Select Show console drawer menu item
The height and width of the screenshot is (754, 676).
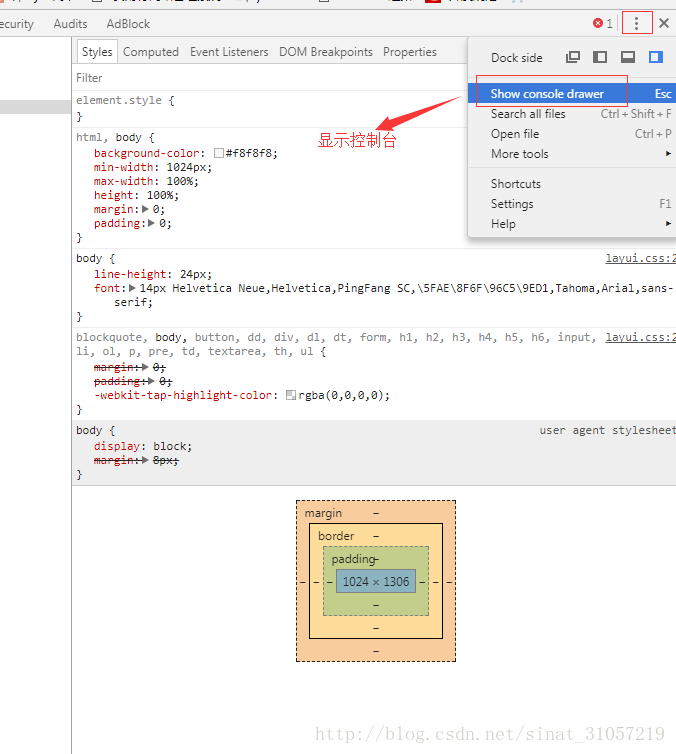click(572, 93)
